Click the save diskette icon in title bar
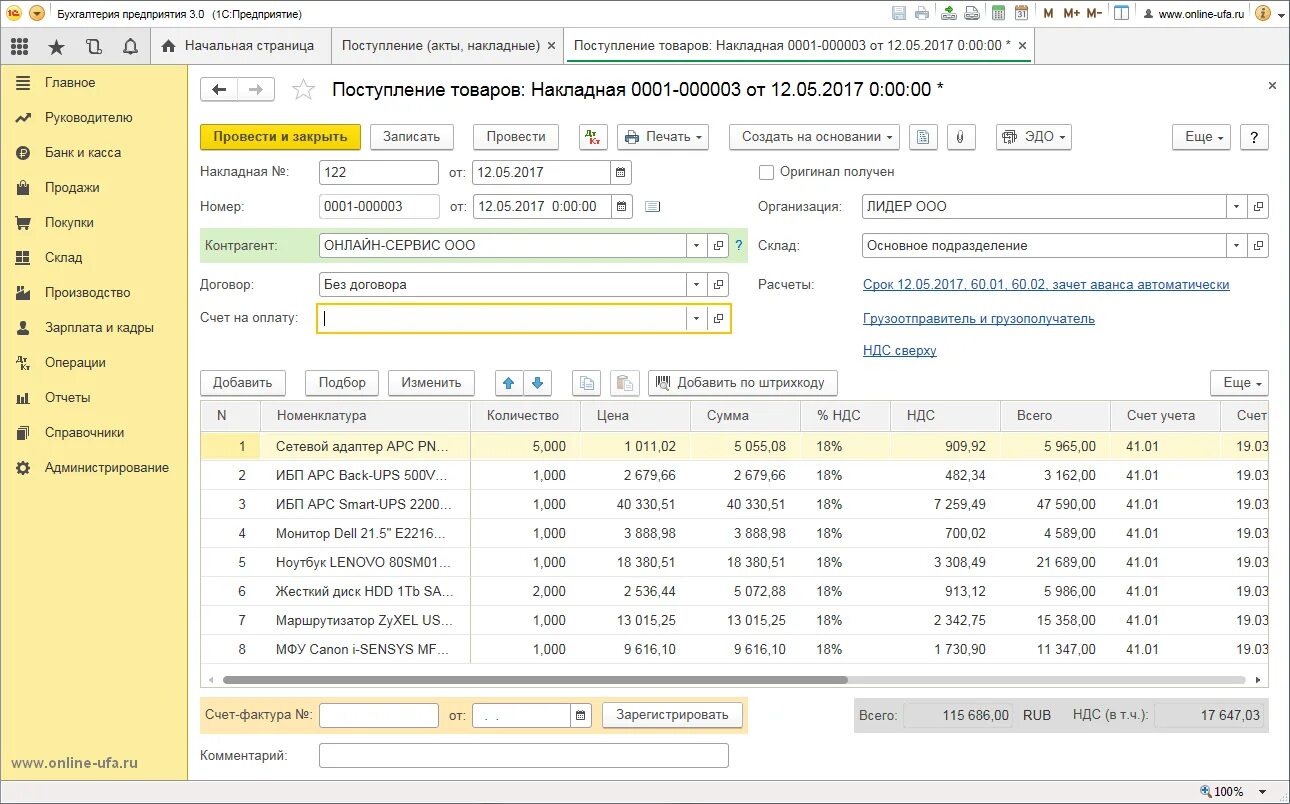This screenshot has width=1290, height=804. 898,13
